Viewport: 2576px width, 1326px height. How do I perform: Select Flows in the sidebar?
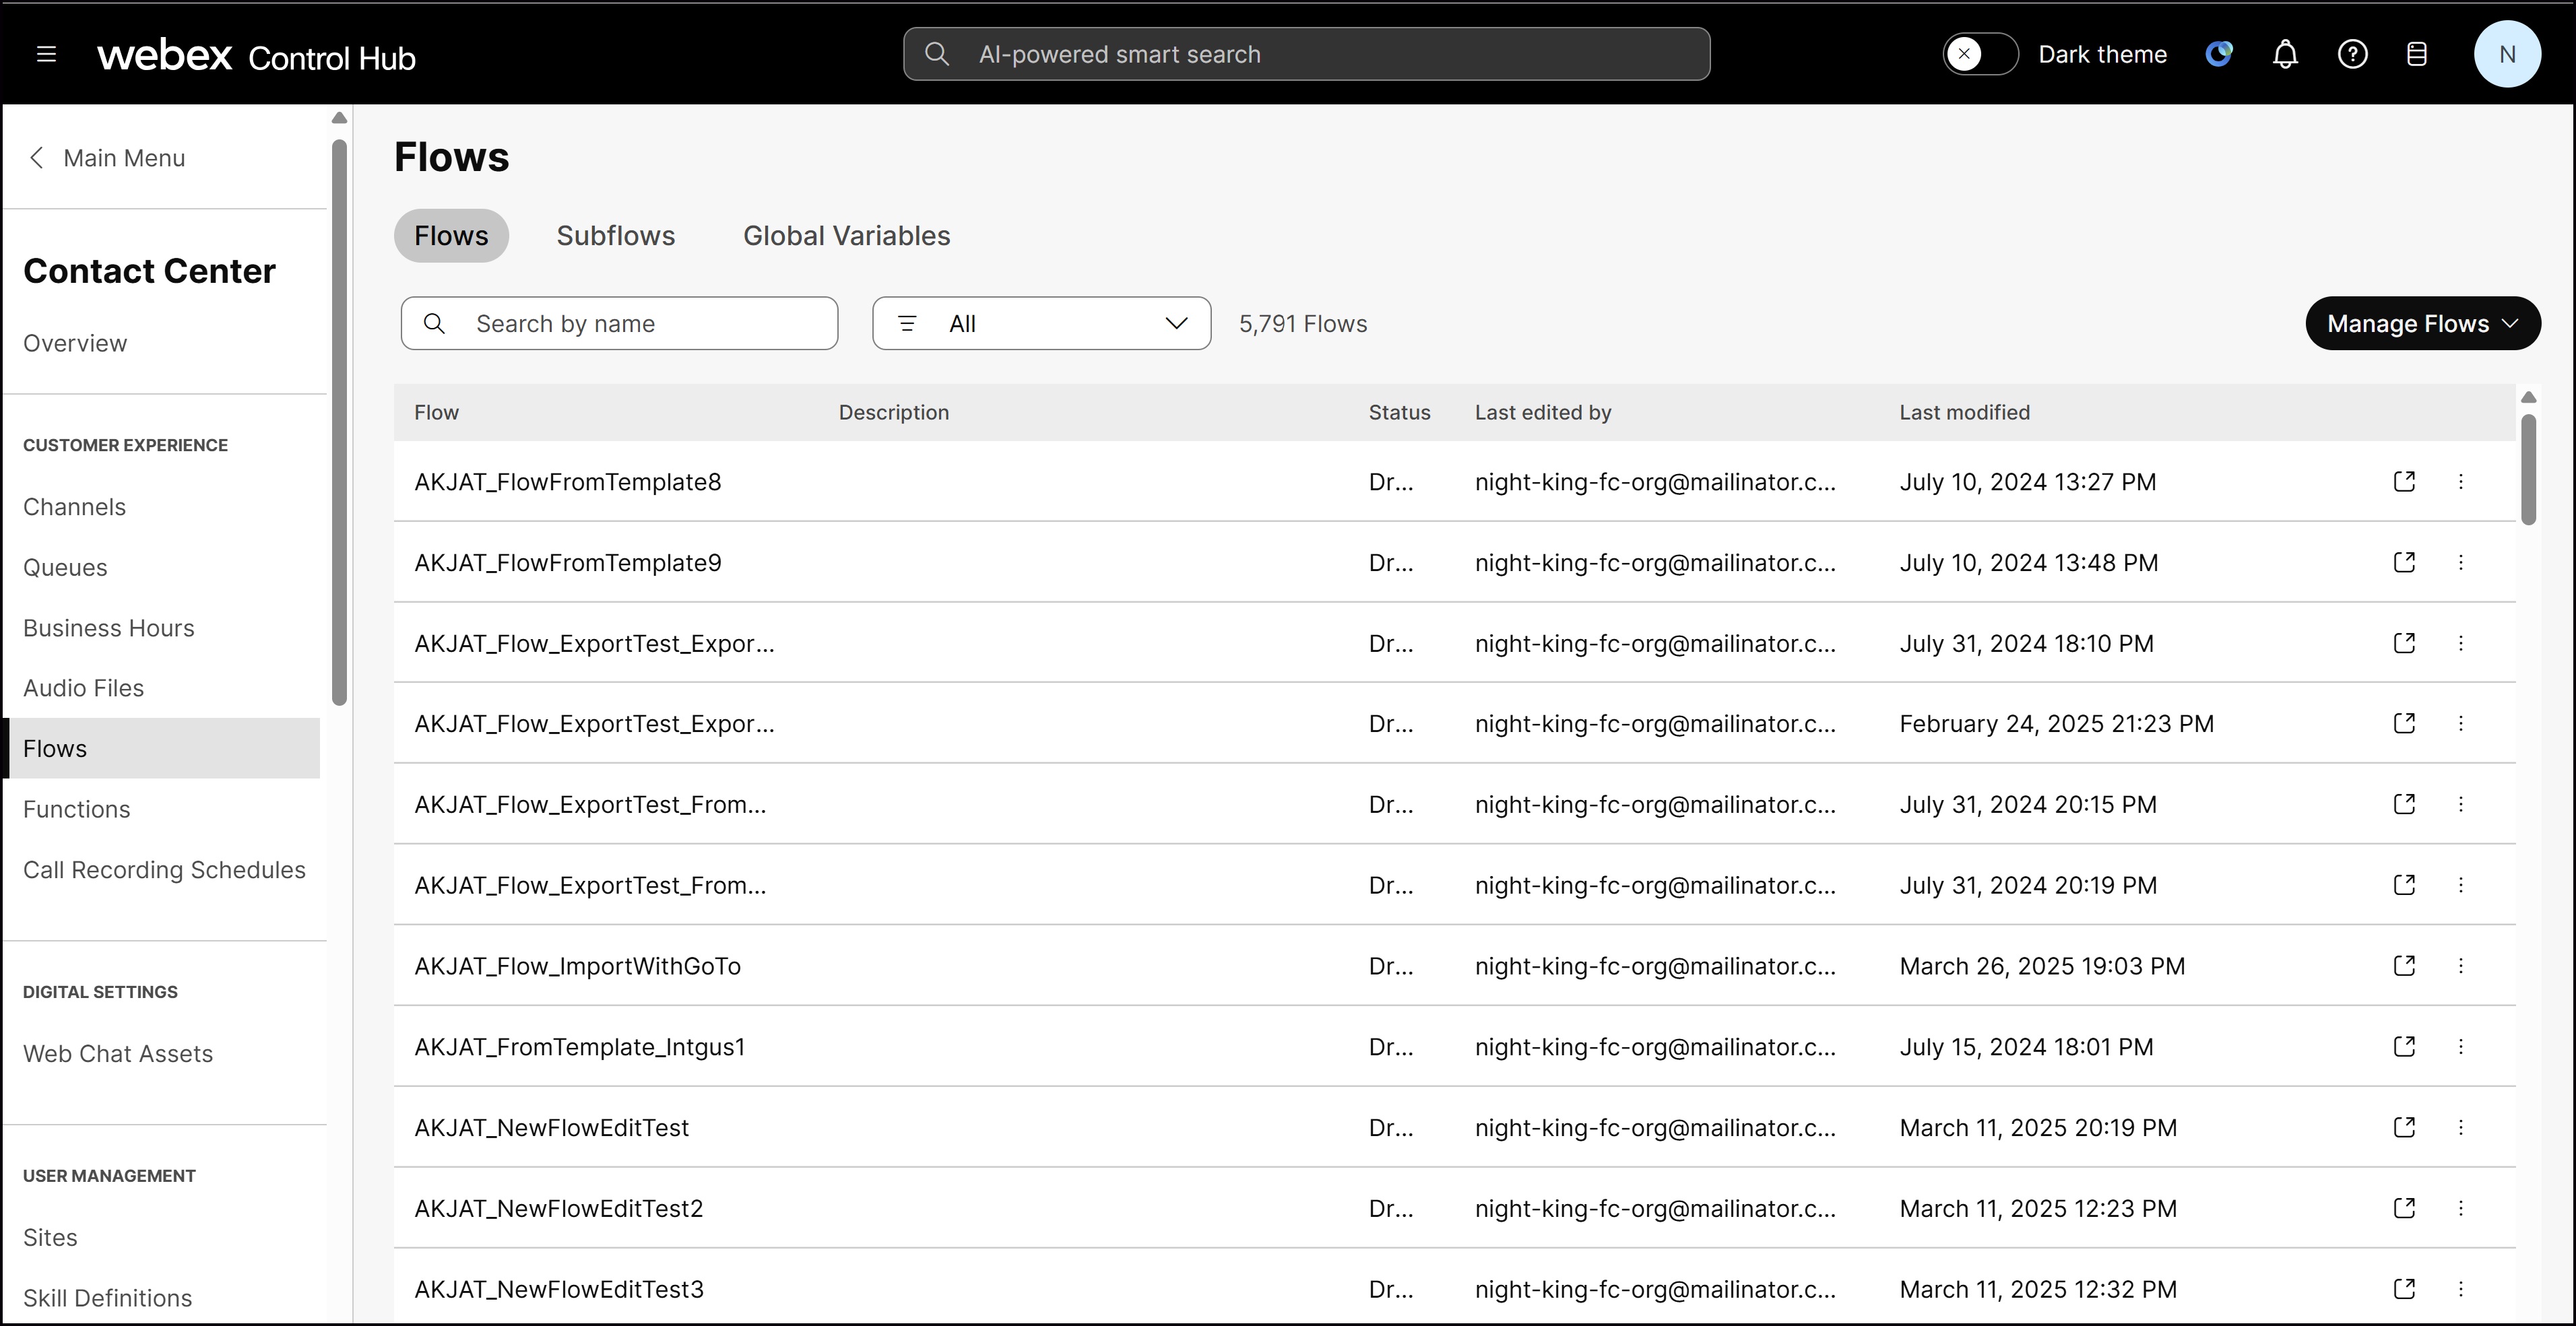tap(162, 748)
